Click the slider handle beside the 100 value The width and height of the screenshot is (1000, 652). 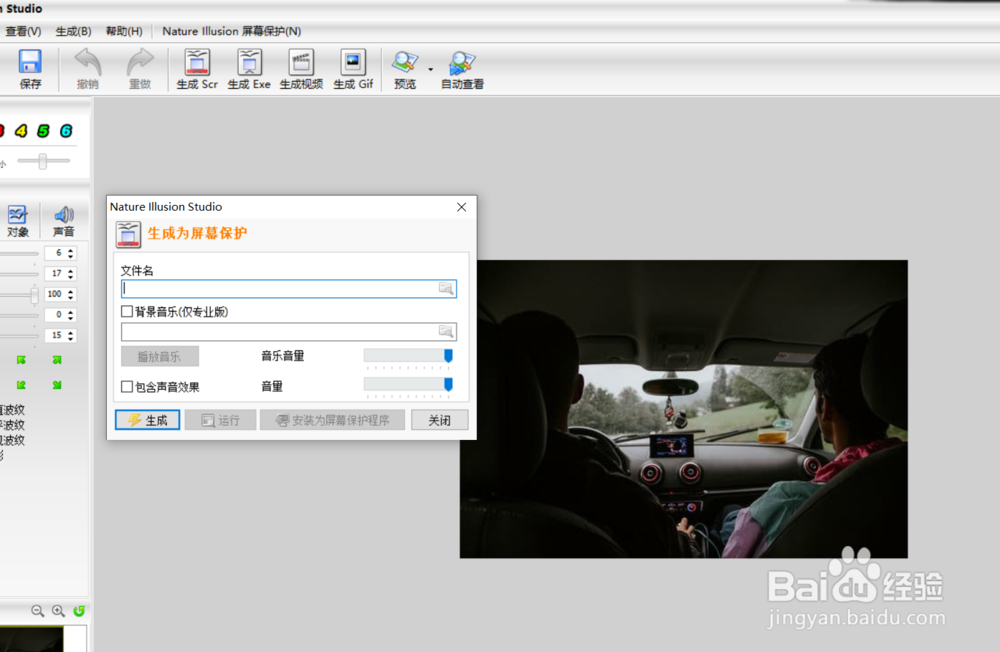(x=34, y=294)
